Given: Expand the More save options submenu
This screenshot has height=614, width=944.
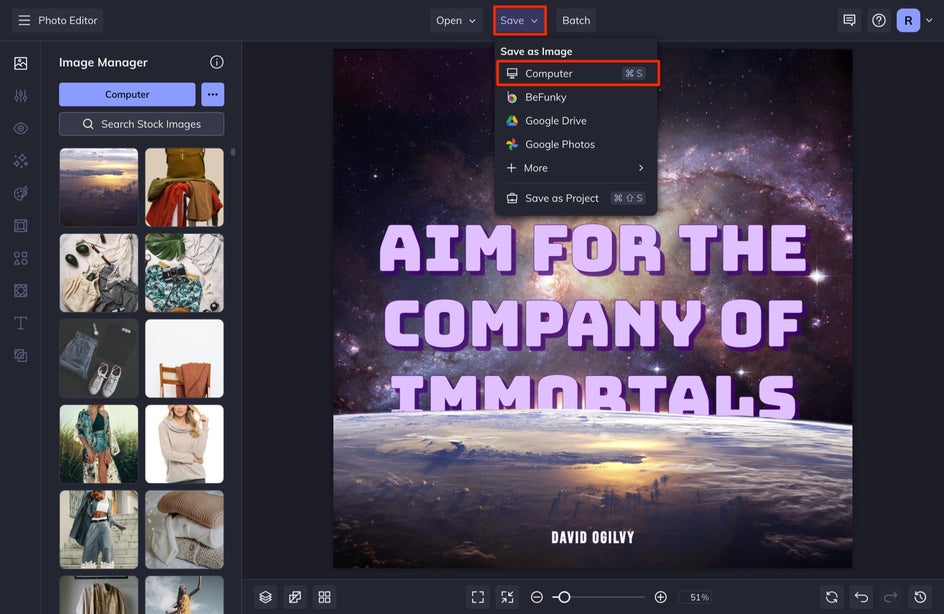Looking at the screenshot, I should point(576,168).
